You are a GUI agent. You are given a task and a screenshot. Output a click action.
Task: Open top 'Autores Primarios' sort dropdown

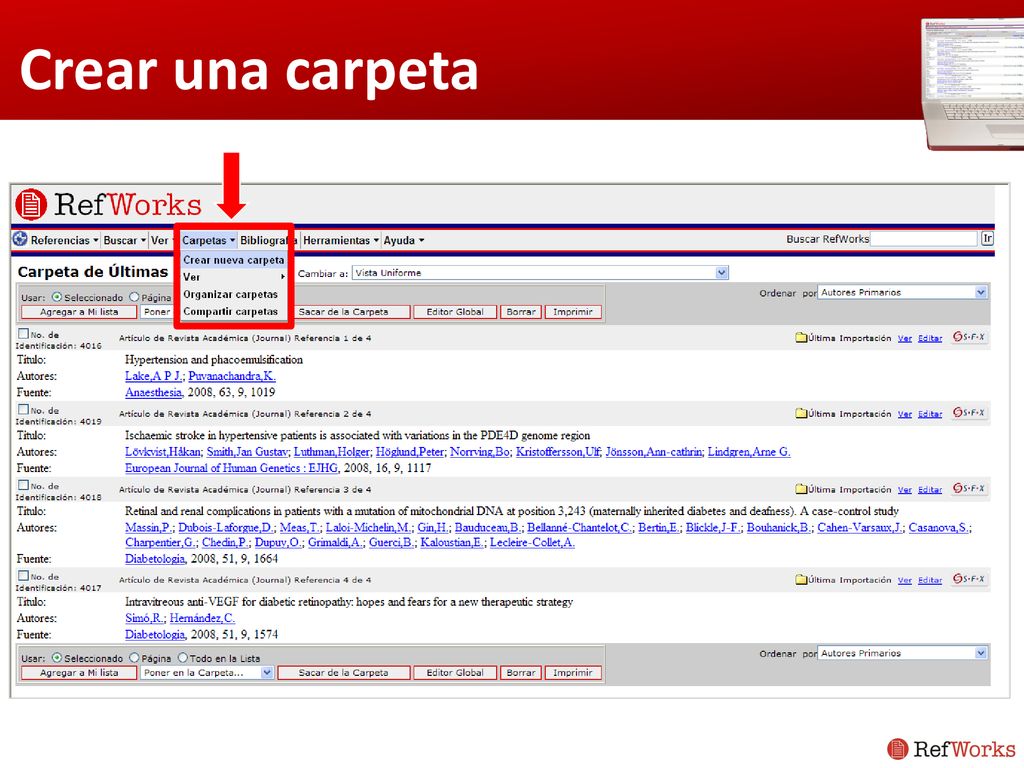pos(902,293)
